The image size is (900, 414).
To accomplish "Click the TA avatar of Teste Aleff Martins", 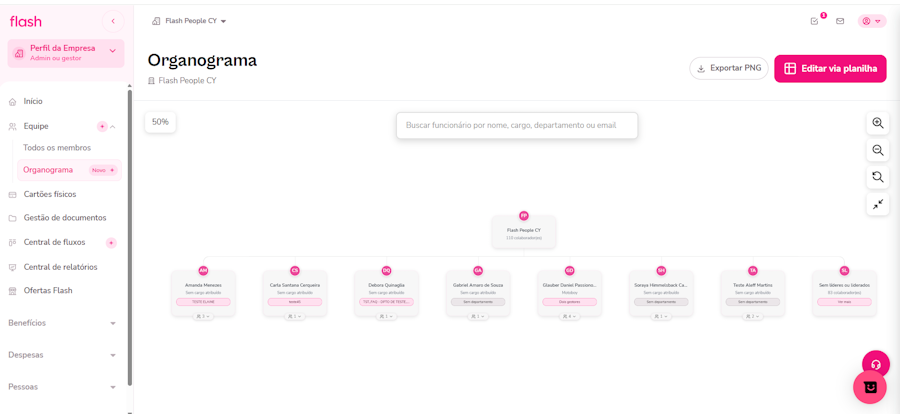I will click(x=752, y=270).
